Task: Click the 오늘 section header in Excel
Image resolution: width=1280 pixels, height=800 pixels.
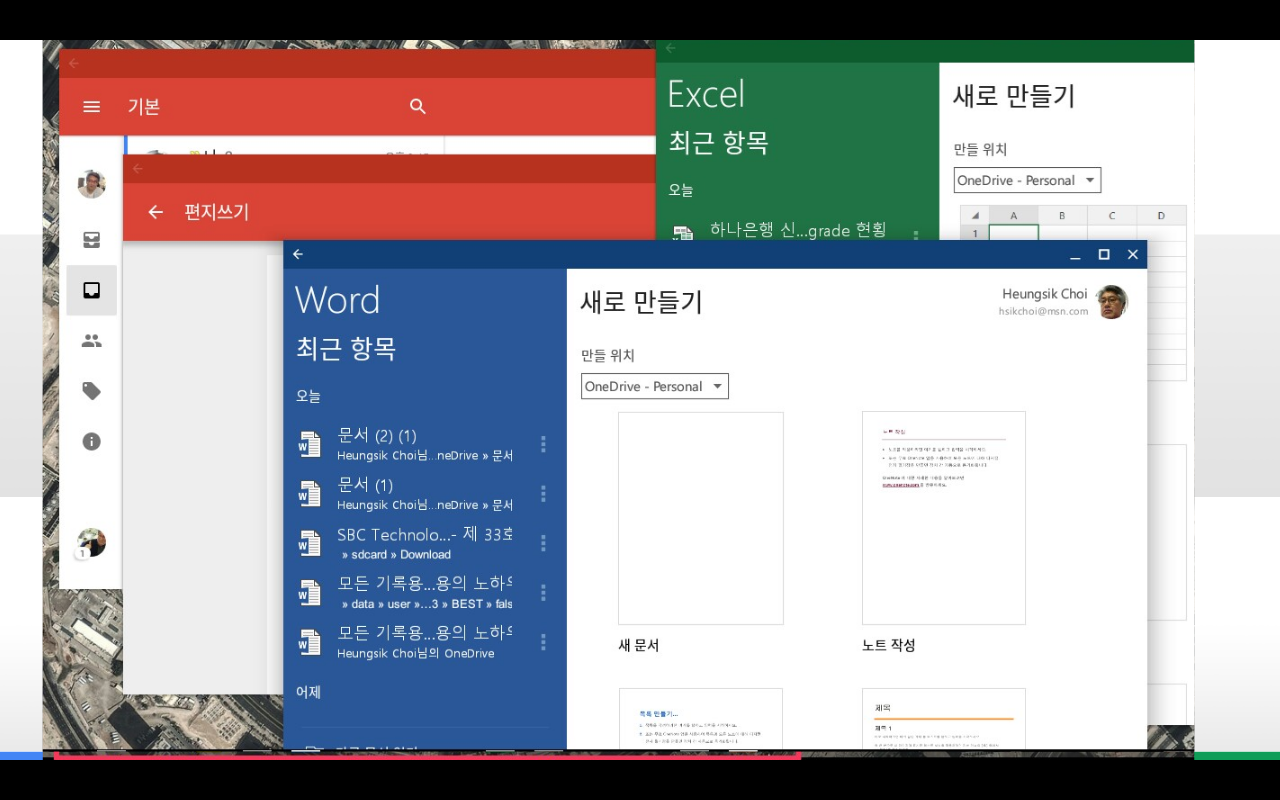Action: pos(681,190)
